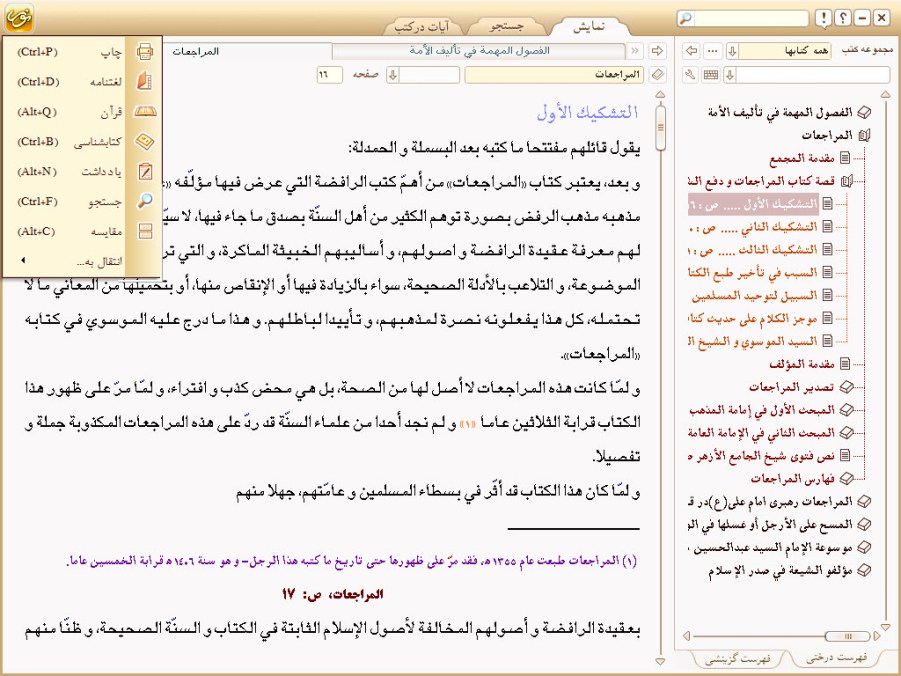
Task: Click the text pane's vertical scrollbar thumb
Action: tap(660, 128)
